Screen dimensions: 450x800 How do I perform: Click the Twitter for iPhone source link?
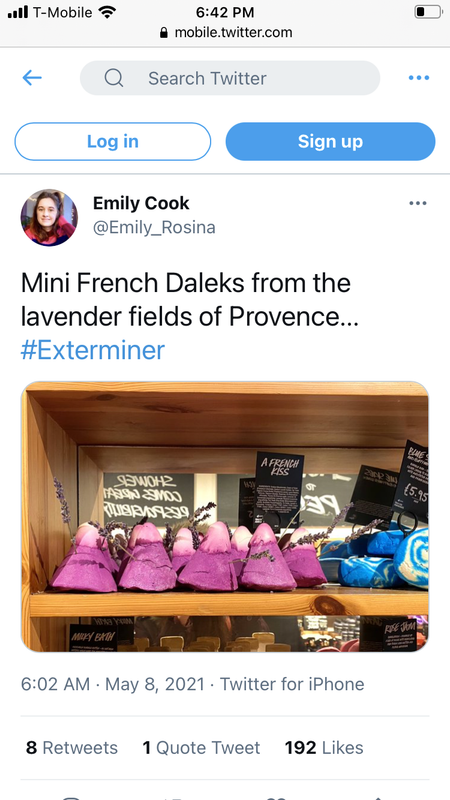pos(292,684)
